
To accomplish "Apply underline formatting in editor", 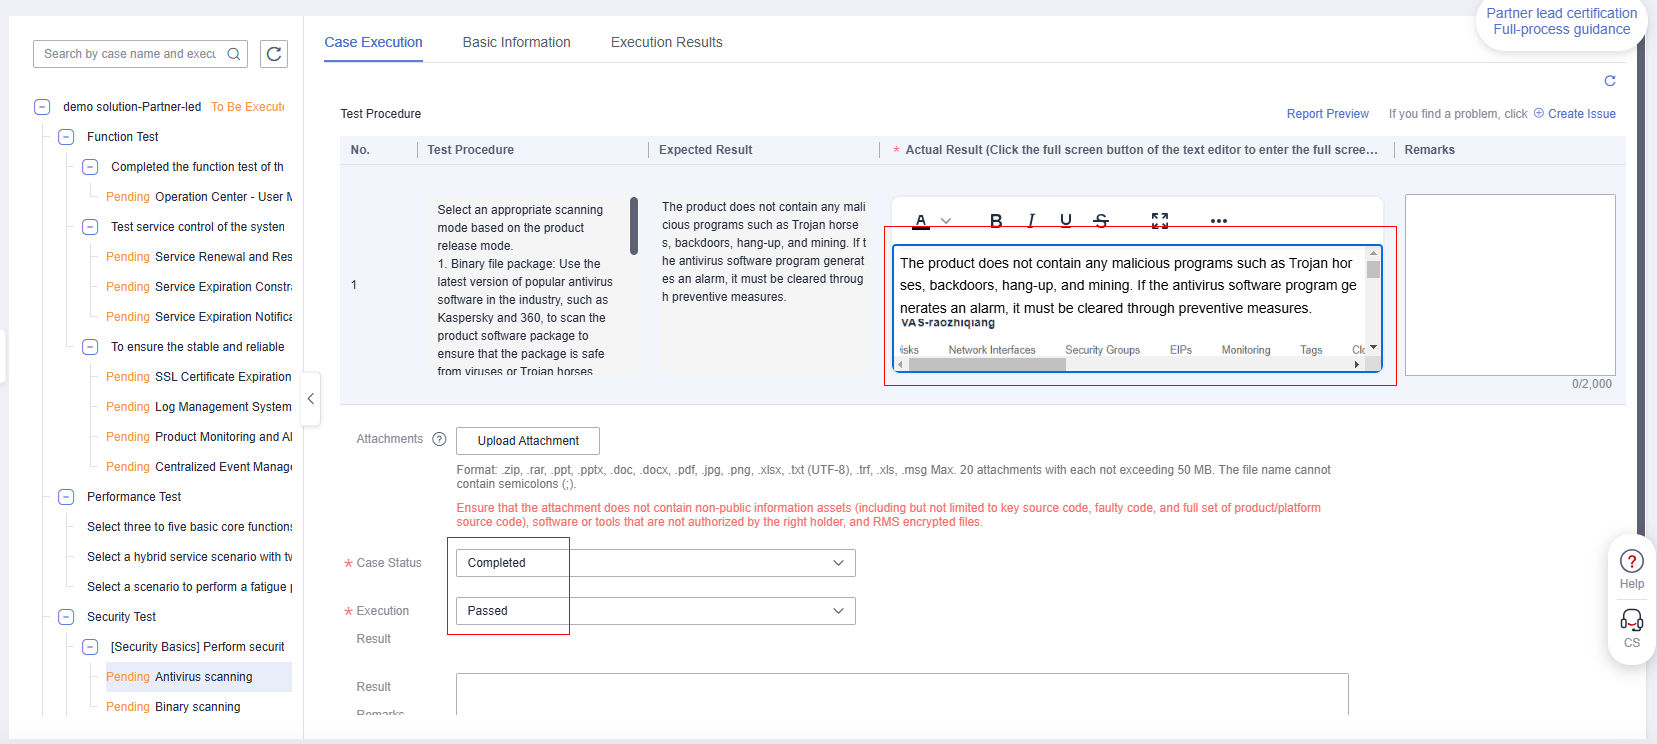I will coord(1066,221).
